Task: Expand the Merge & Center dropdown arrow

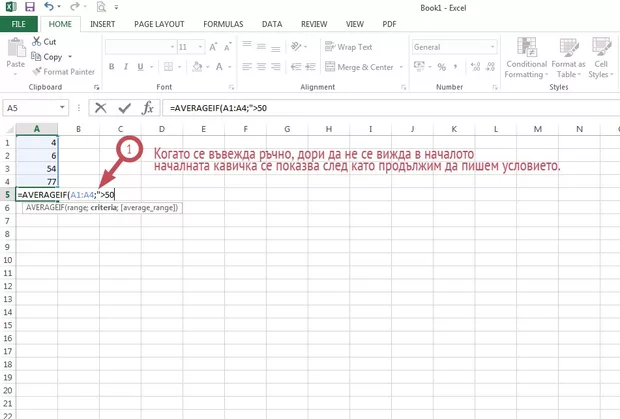Action: (x=401, y=67)
